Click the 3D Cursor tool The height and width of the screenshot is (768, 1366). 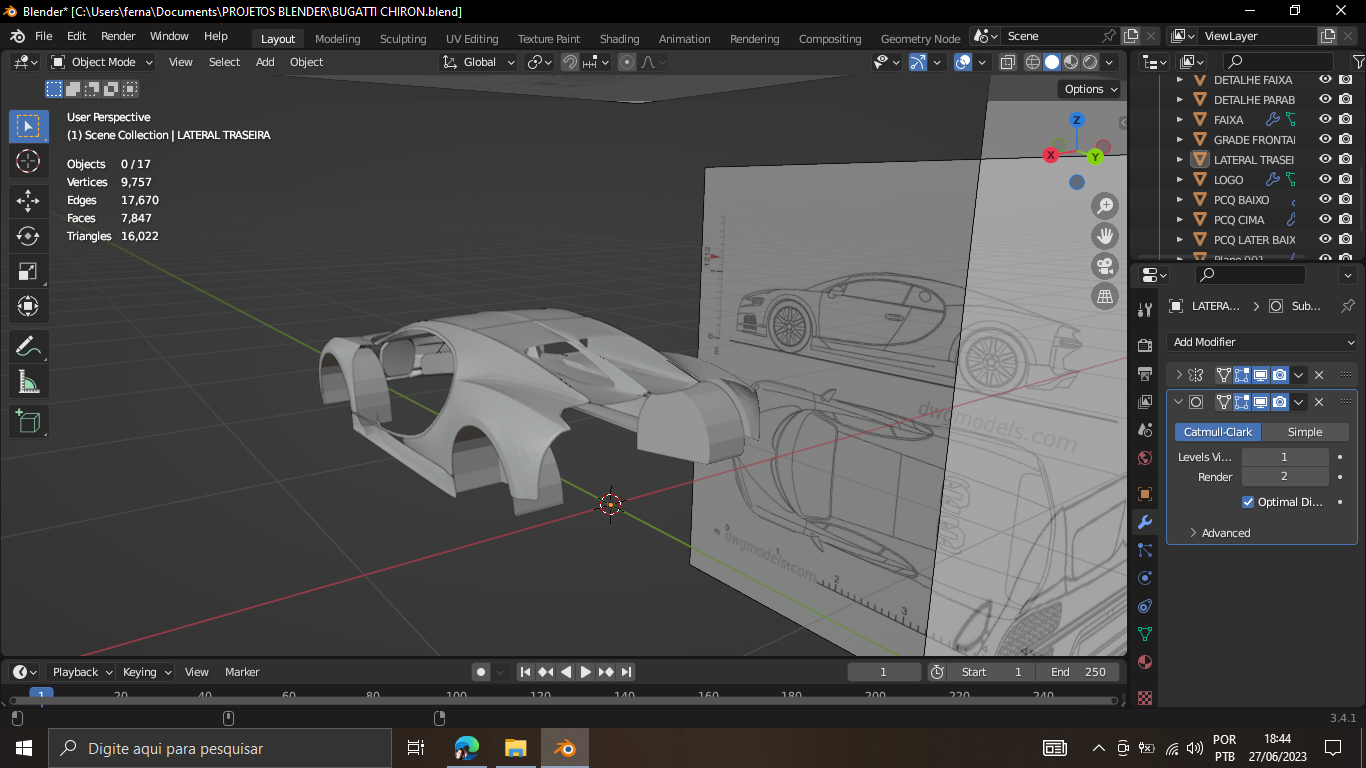coord(28,161)
